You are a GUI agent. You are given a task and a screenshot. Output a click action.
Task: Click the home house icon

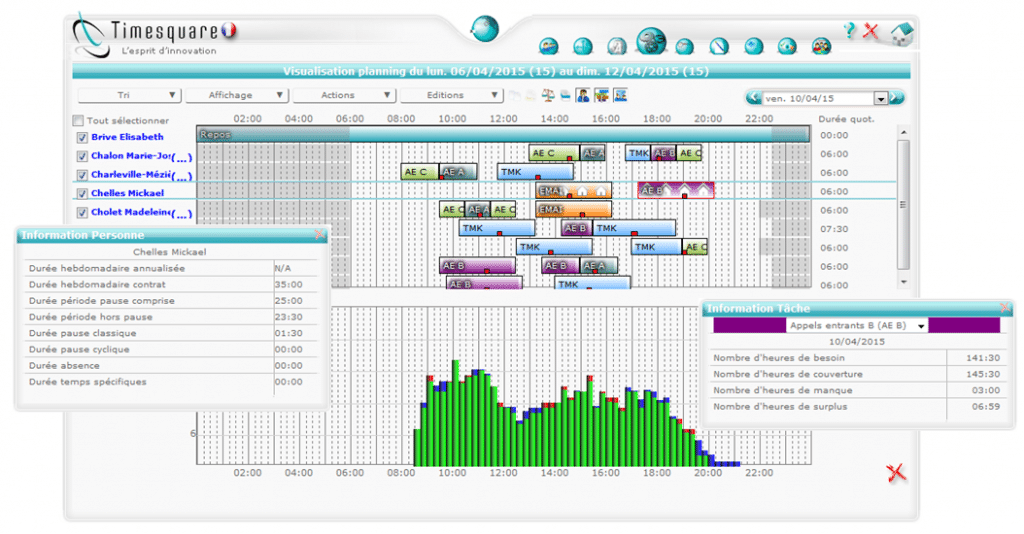pos(901,33)
